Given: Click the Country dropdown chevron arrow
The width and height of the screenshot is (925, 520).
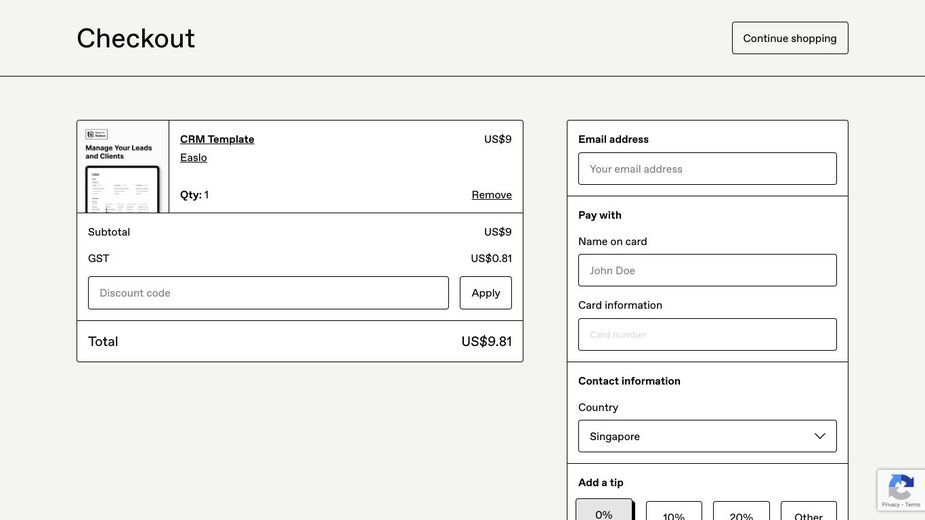Looking at the screenshot, I should pos(819,436).
